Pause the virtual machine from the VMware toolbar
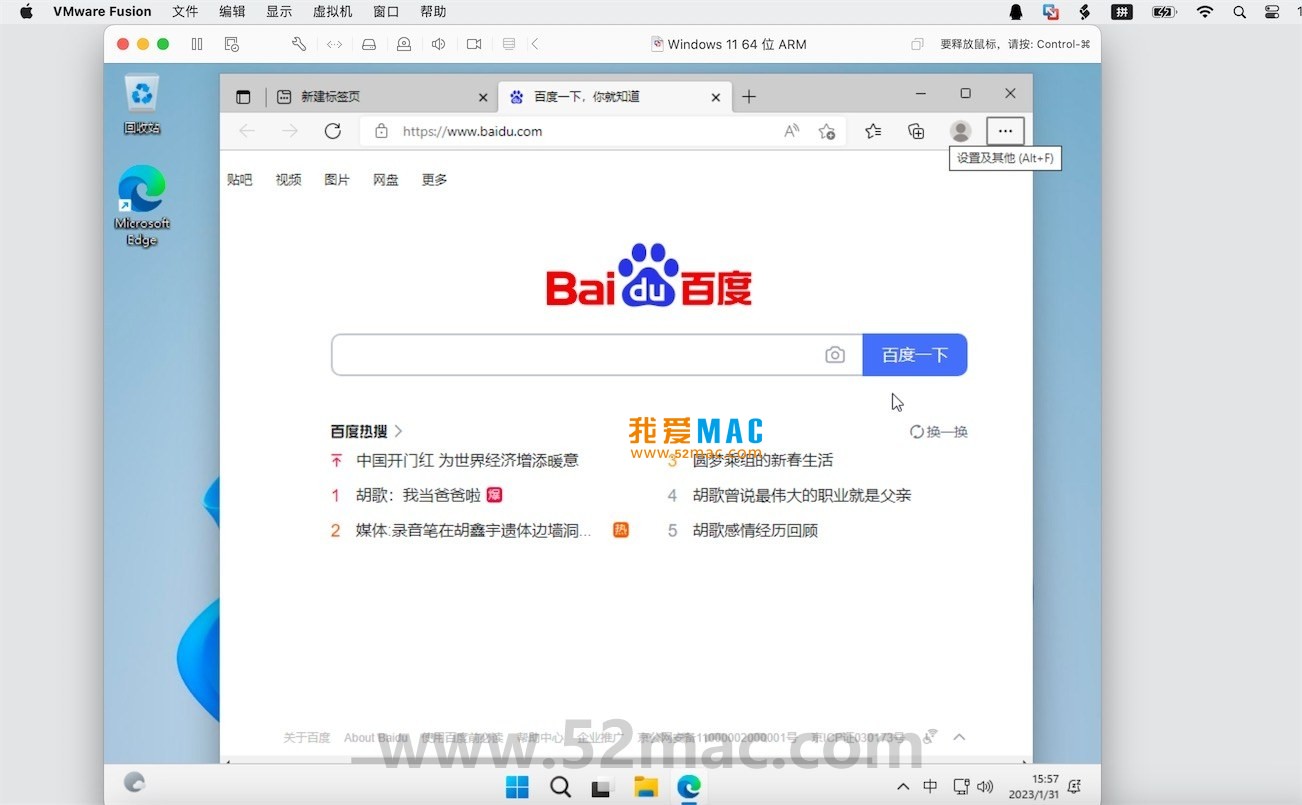 [197, 44]
